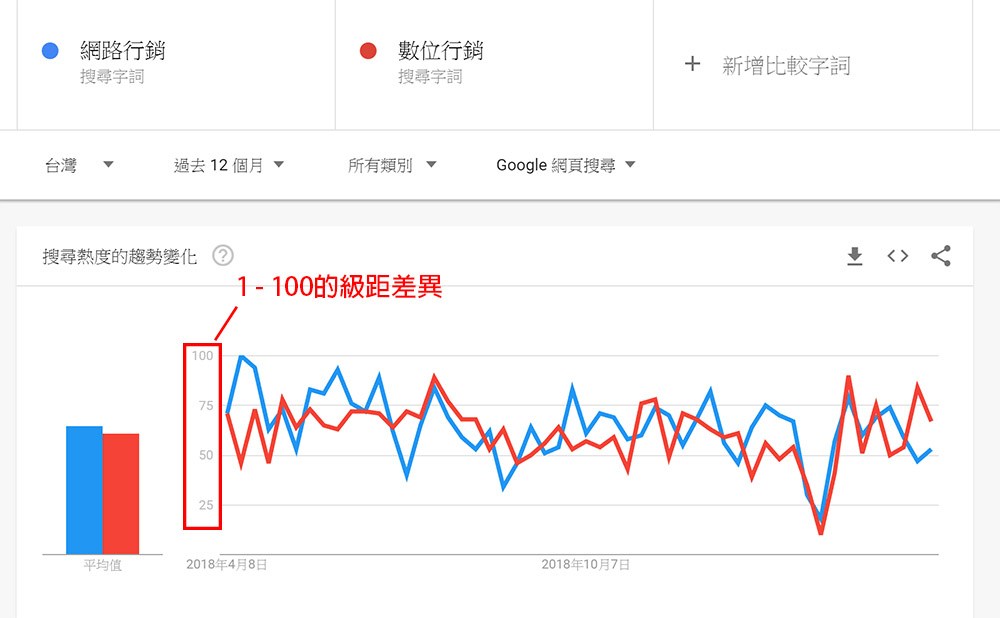
Task: Click the blue average bar
Action: 84,489
